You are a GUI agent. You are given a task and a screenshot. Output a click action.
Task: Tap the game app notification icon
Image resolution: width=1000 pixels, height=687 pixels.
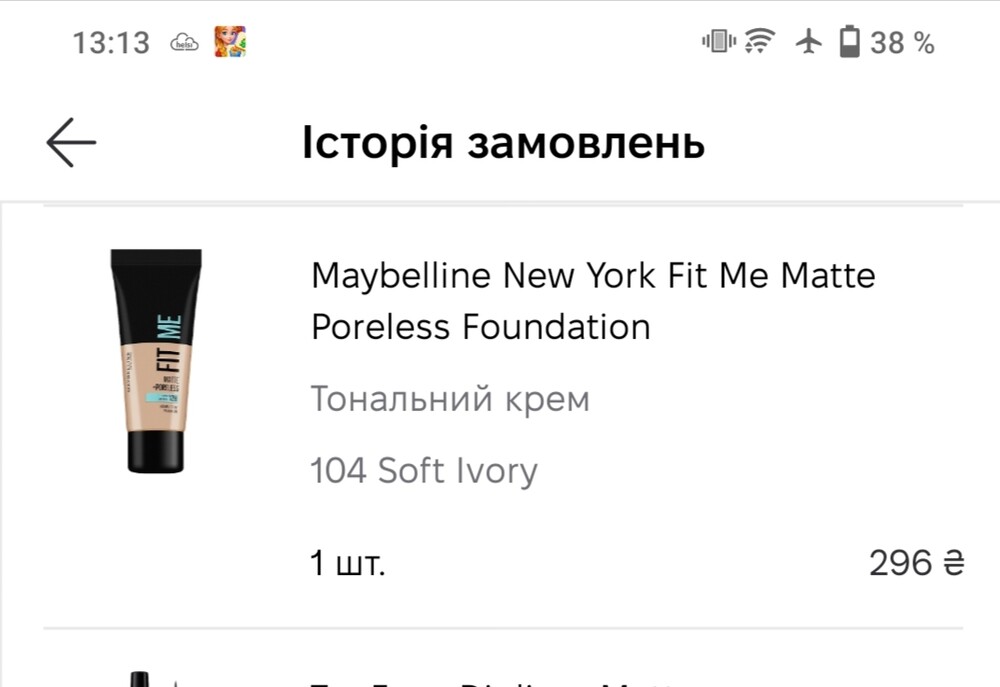point(230,42)
